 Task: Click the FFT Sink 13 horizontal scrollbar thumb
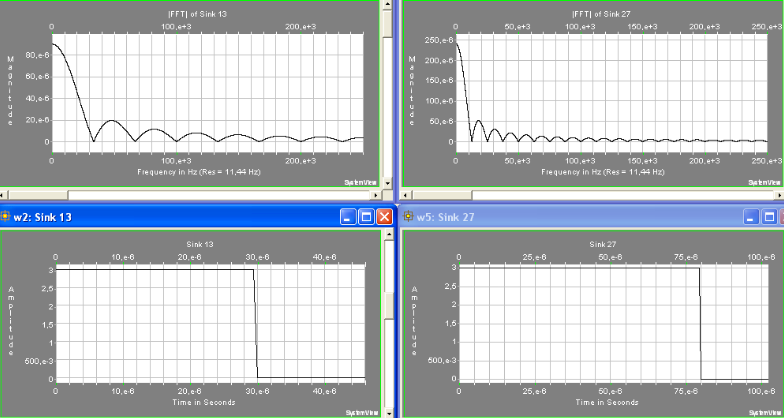pyautogui.click(x=38, y=194)
